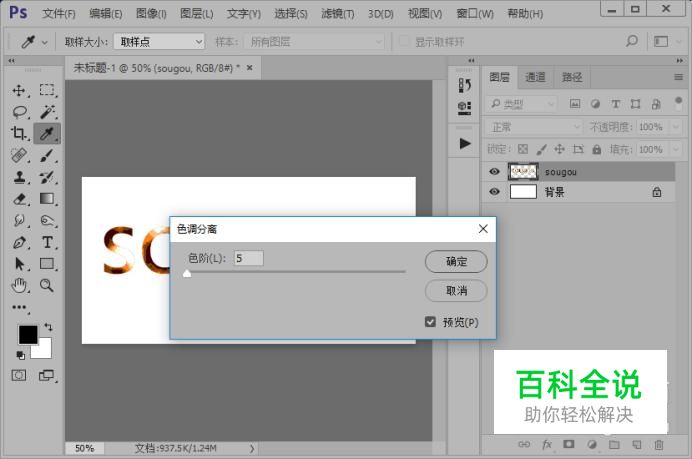This screenshot has width=692, height=459.
Task: Open the Opacity value dropdown arrow
Action: (x=675, y=127)
